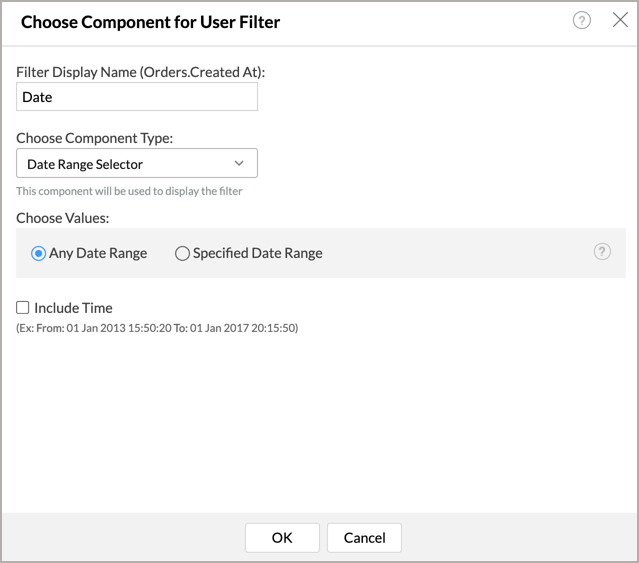Confirm with the OK button
Screen dimensions: 639x563
coord(282,538)
